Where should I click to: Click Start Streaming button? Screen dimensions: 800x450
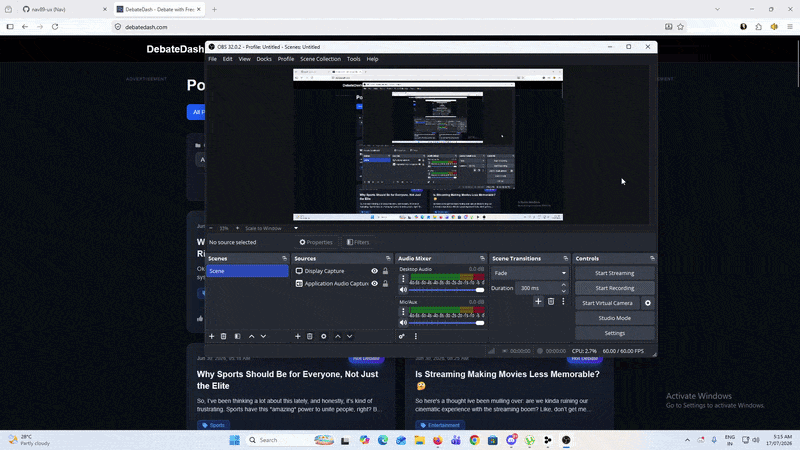[614, 273]
